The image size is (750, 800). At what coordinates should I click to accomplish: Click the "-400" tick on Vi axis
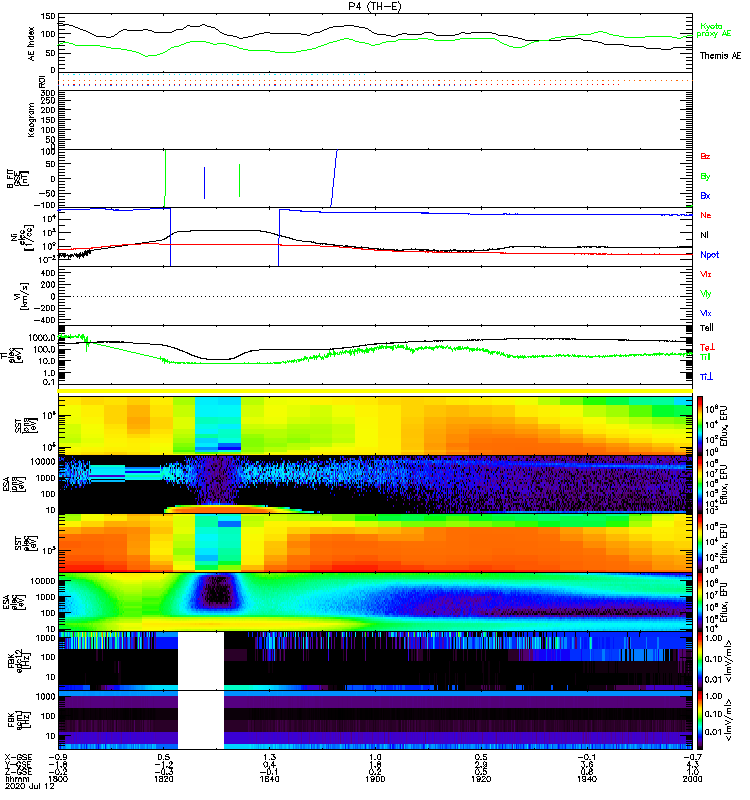click(45, 320)
